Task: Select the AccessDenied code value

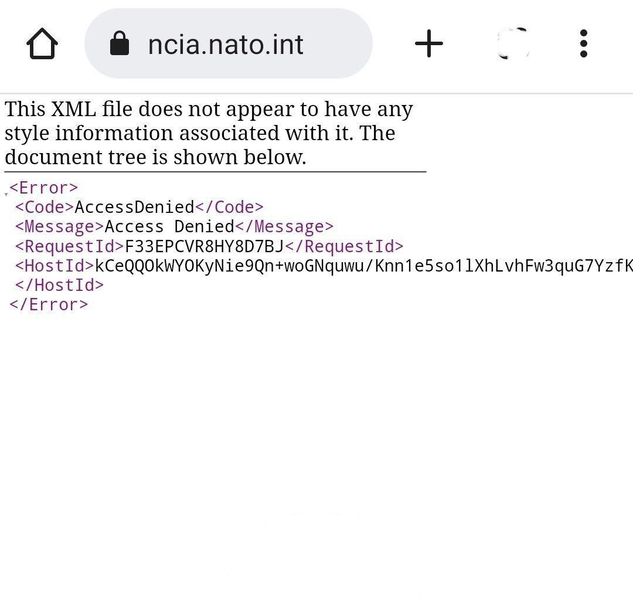Action: click(x=134, y=207)
